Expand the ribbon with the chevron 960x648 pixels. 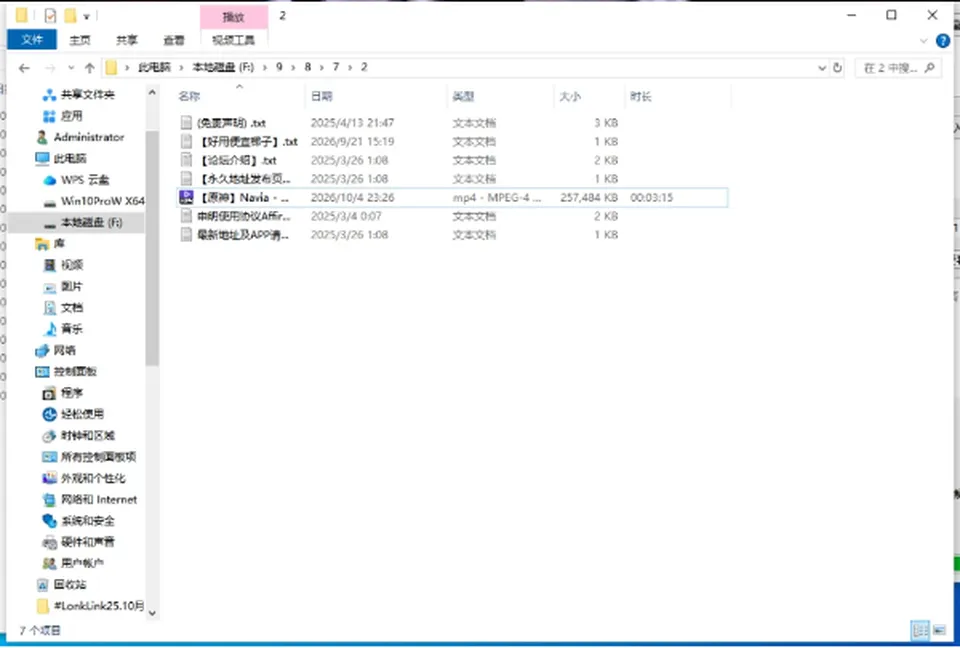pos(923,41)
